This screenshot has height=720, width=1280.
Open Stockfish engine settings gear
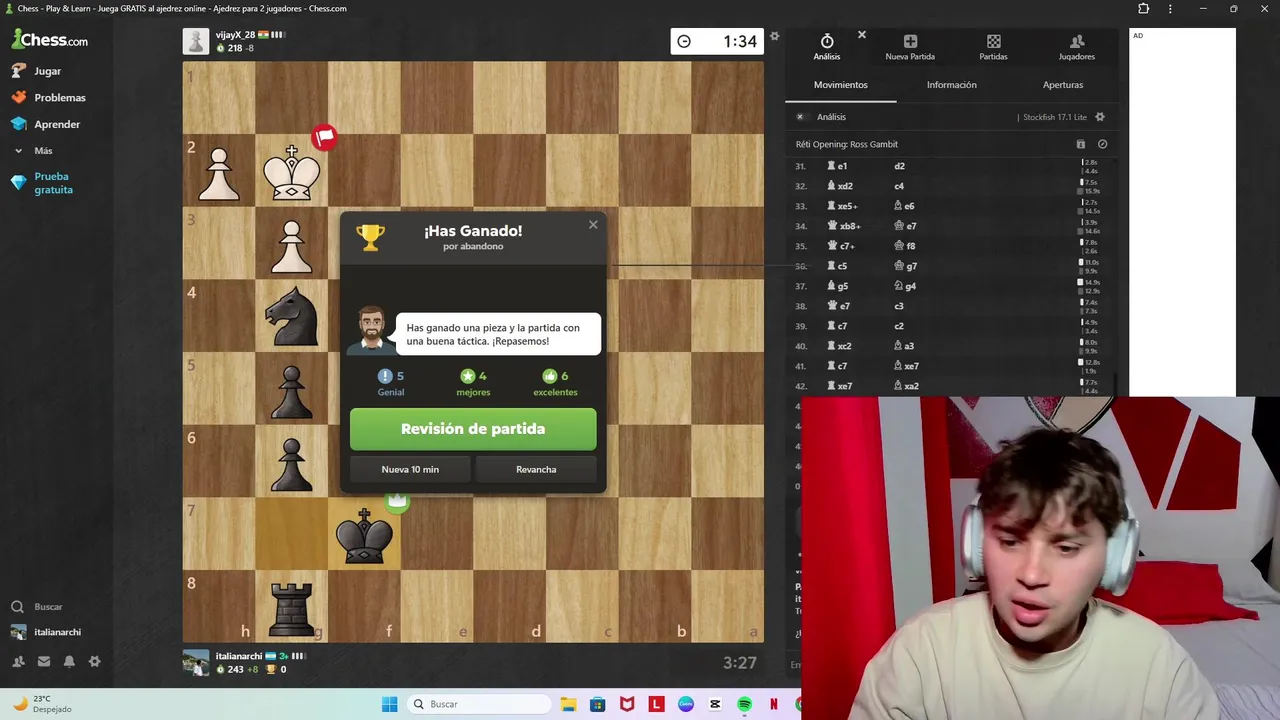pos(1100,117)
